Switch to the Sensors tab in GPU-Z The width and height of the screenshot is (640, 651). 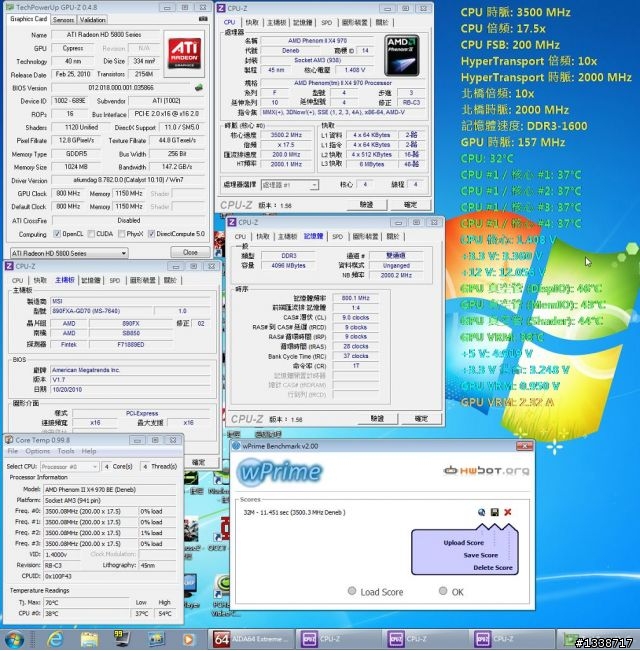pos(64,20)
